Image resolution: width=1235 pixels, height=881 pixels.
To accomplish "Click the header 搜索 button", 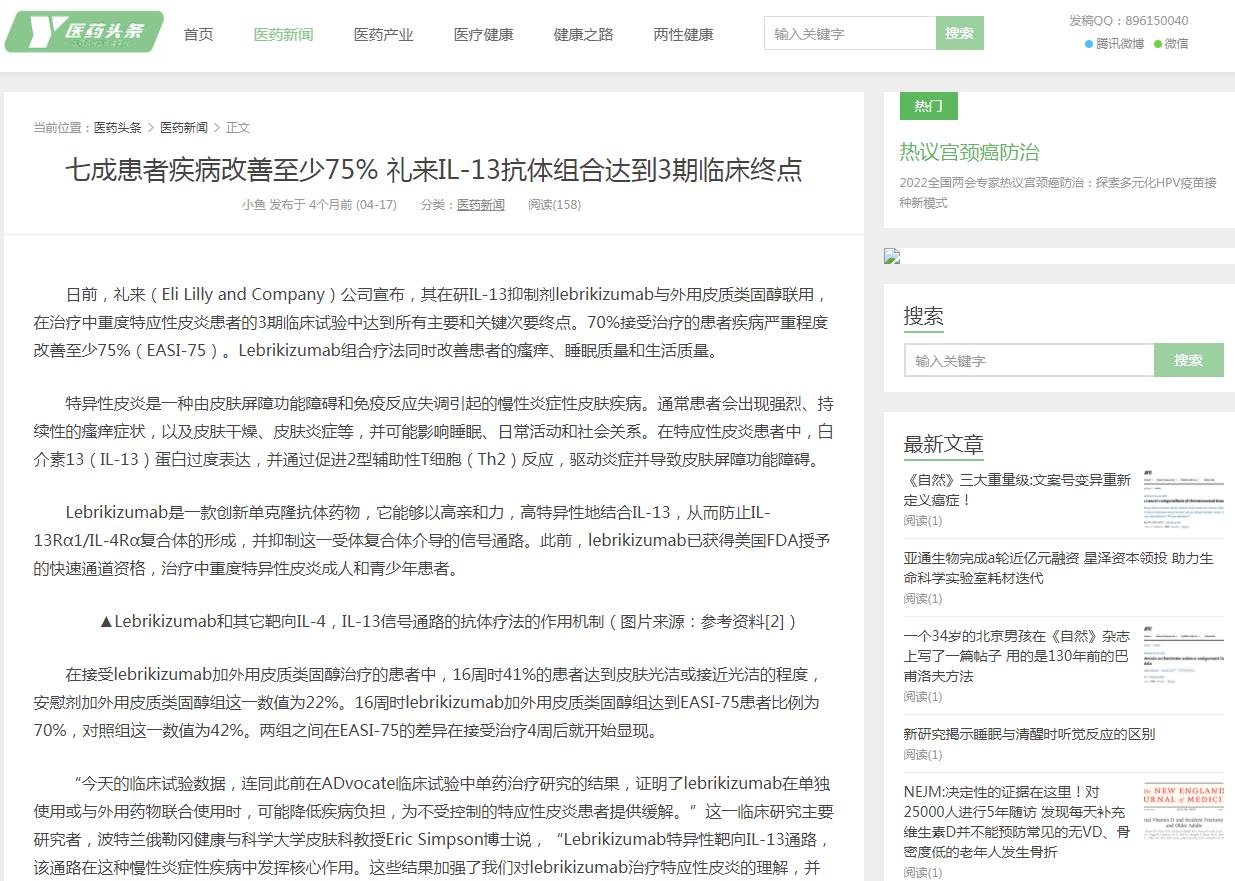I will point(960,33).
